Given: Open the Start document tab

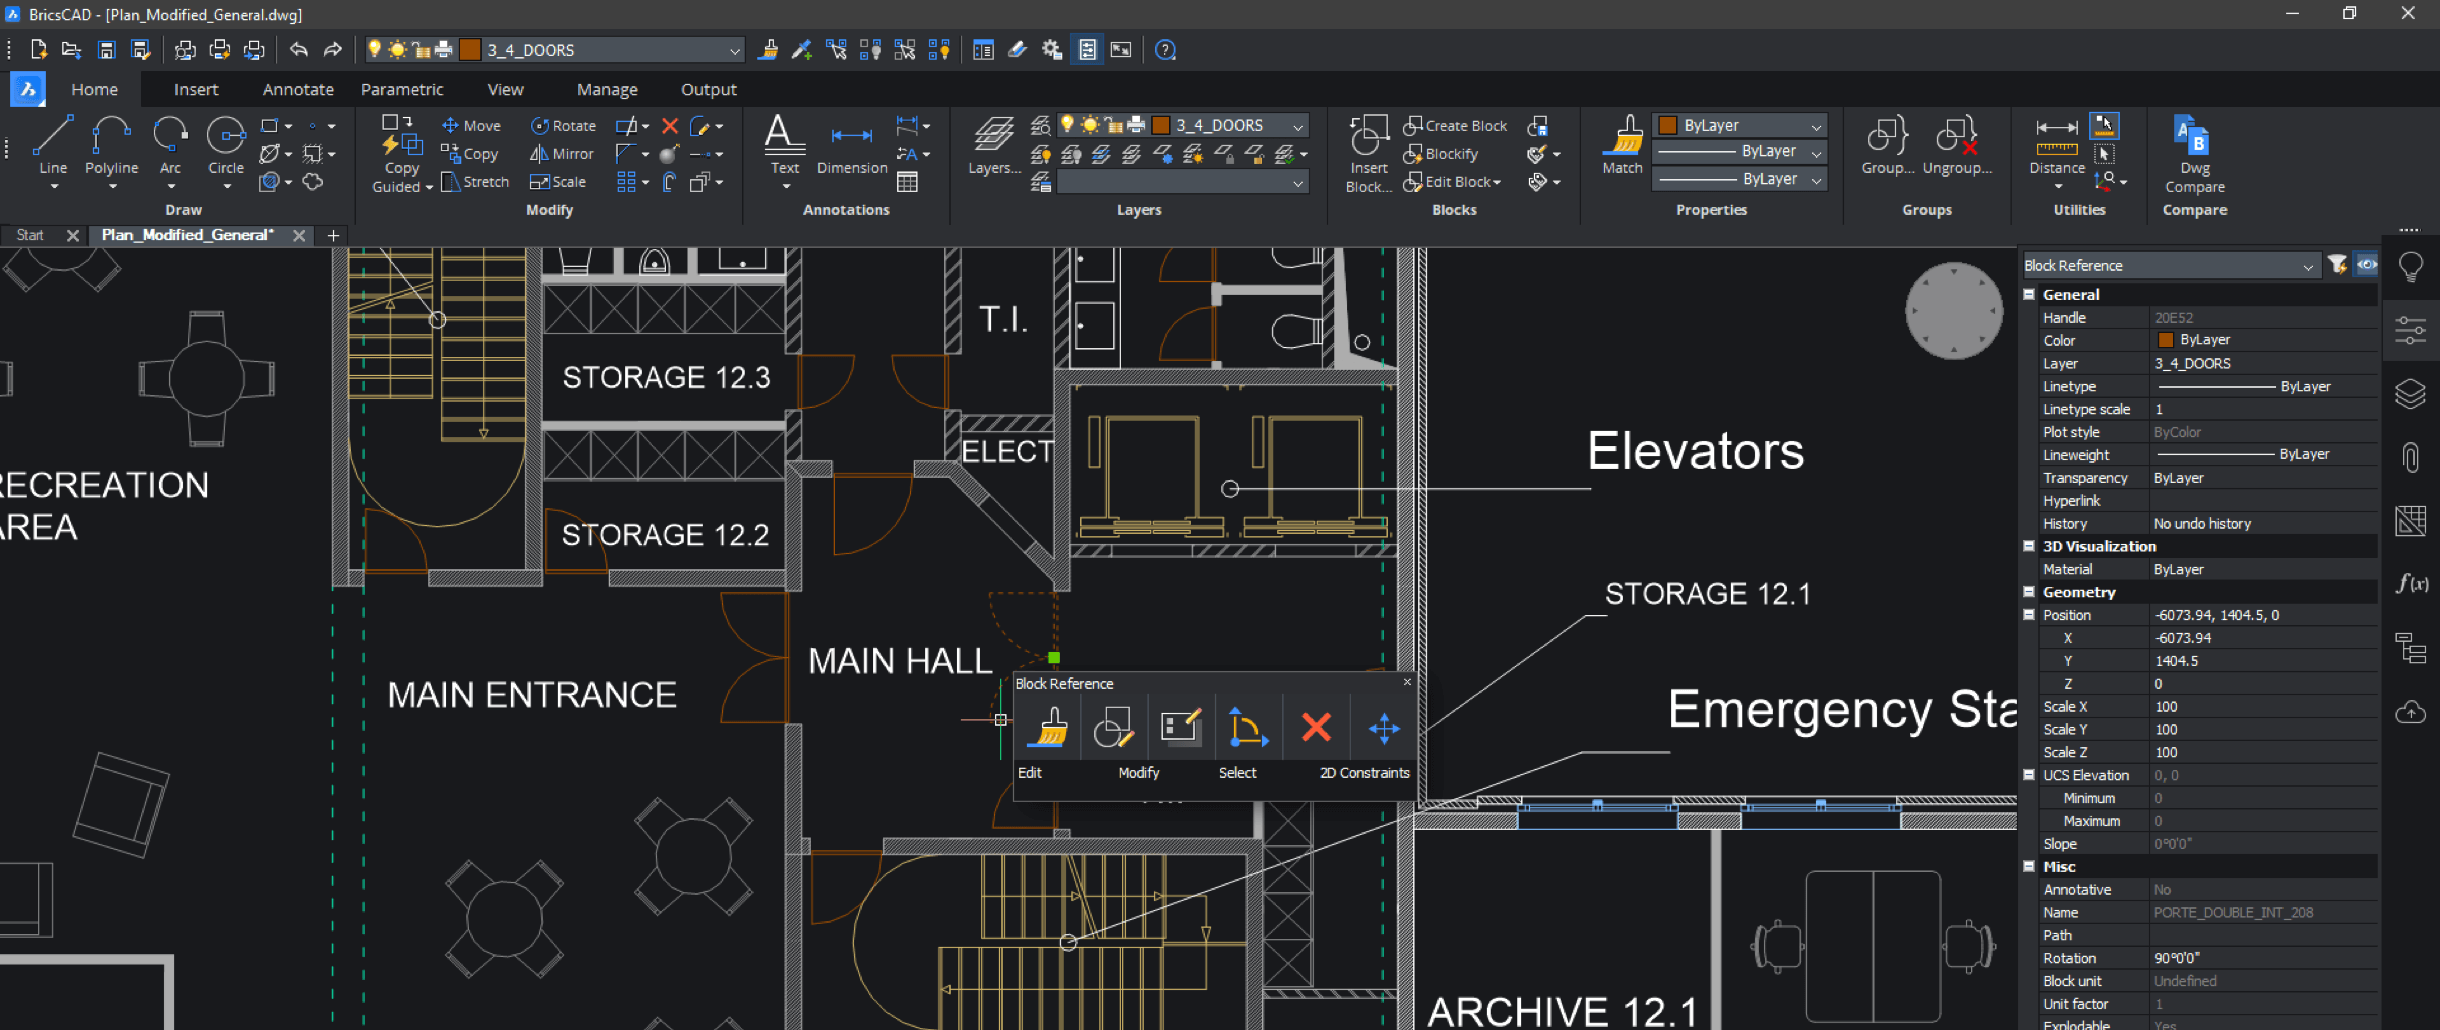Looking at the screenshot, I should pos(30,235).
